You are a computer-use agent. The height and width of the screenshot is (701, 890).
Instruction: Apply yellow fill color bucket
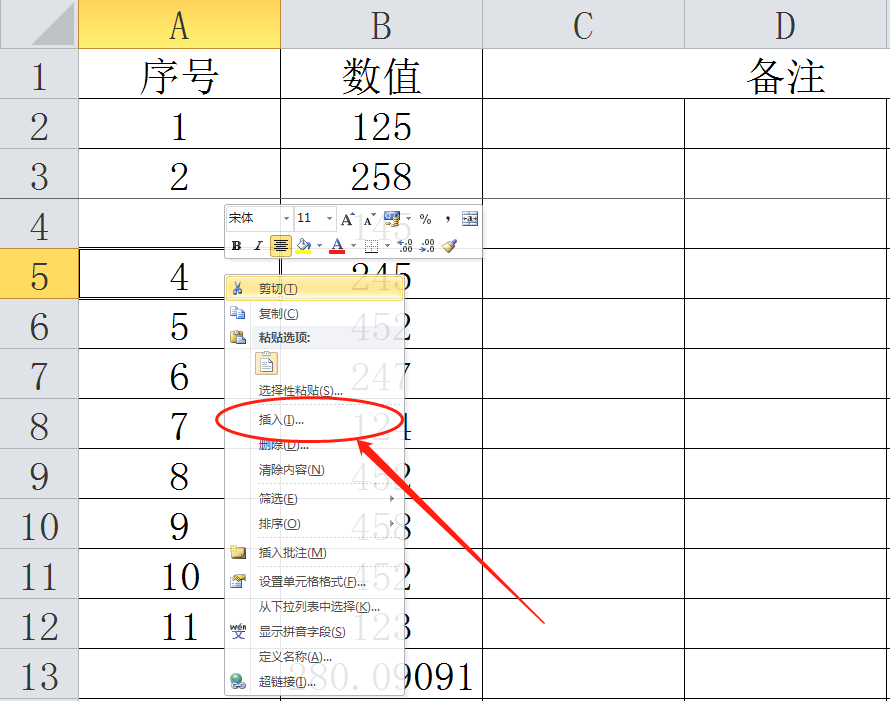pos(304,246)
